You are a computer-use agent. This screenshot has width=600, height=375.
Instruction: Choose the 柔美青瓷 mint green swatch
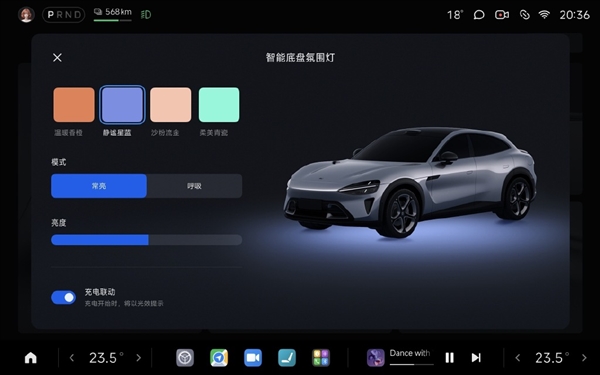219,105
